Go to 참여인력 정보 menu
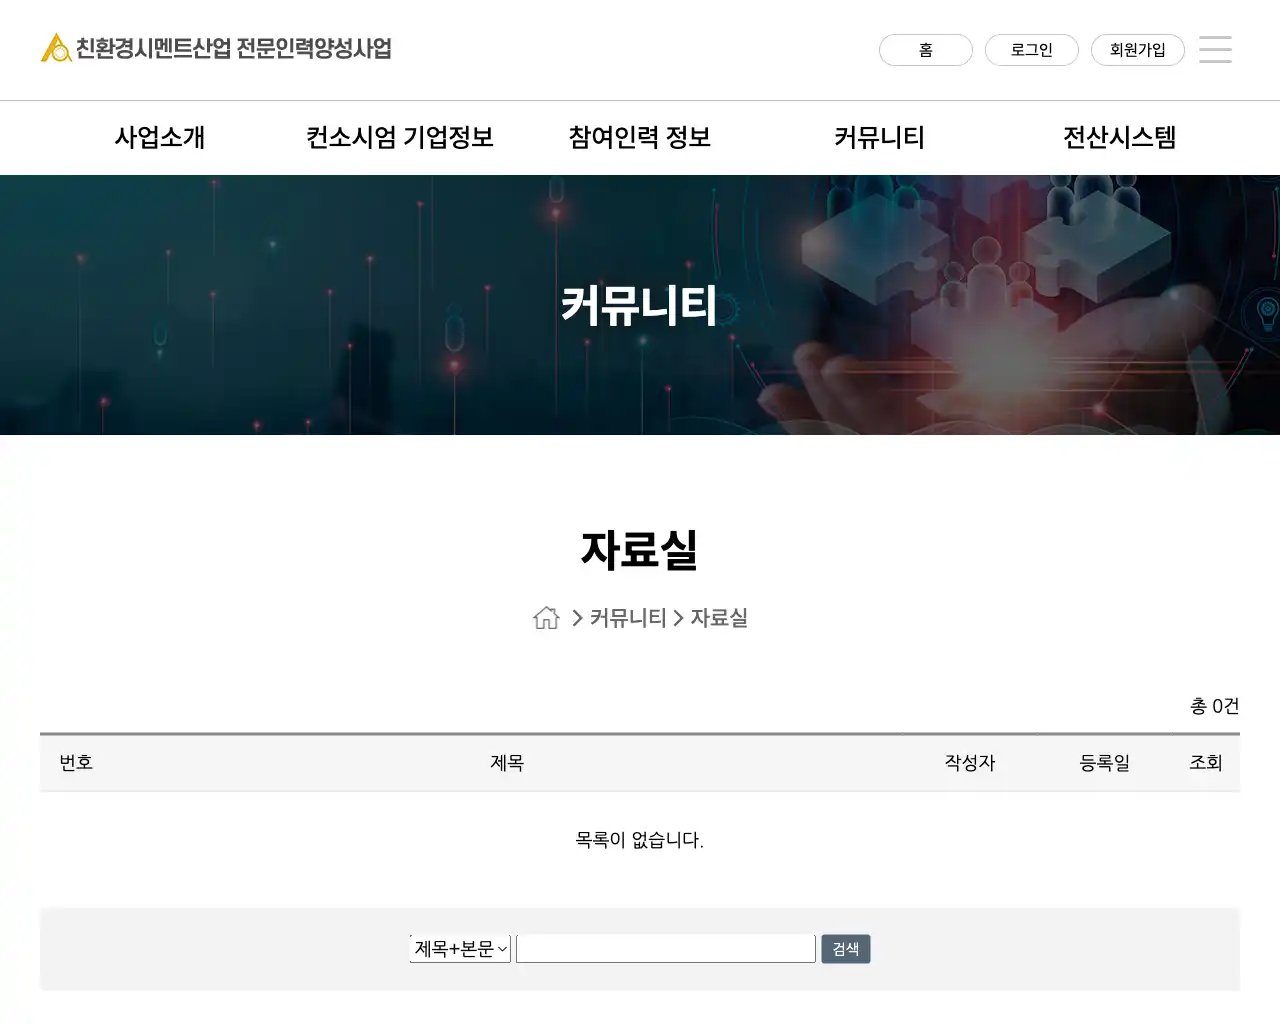This screenshot has width=1280, height=1024. click(640, 138)
